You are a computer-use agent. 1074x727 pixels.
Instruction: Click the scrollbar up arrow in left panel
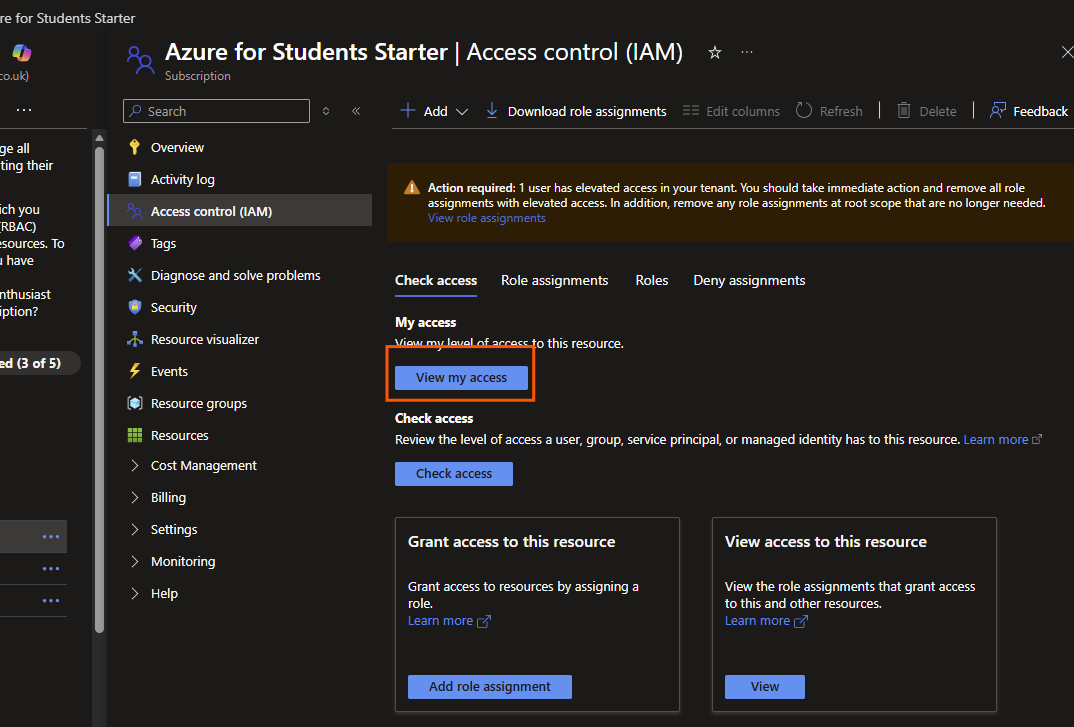coord(99,138)
